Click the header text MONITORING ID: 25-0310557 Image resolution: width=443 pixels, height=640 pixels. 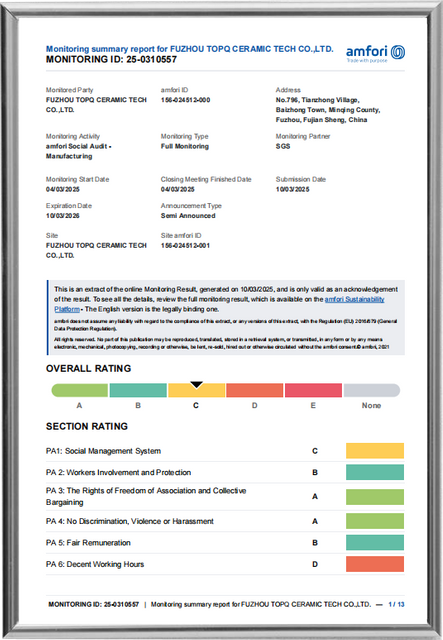(111, 60)
